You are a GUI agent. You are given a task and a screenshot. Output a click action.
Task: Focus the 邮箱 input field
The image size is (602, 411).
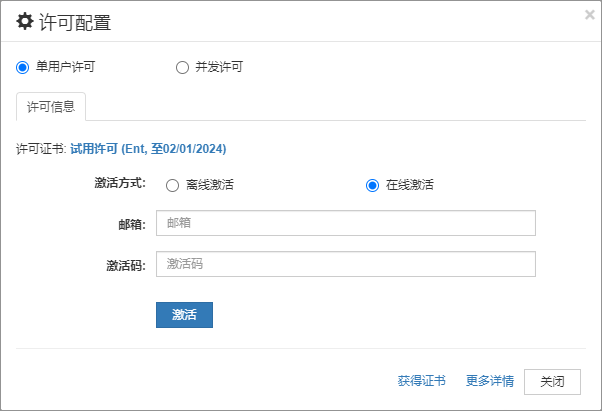pyautogui.click(x=346, y=223)
